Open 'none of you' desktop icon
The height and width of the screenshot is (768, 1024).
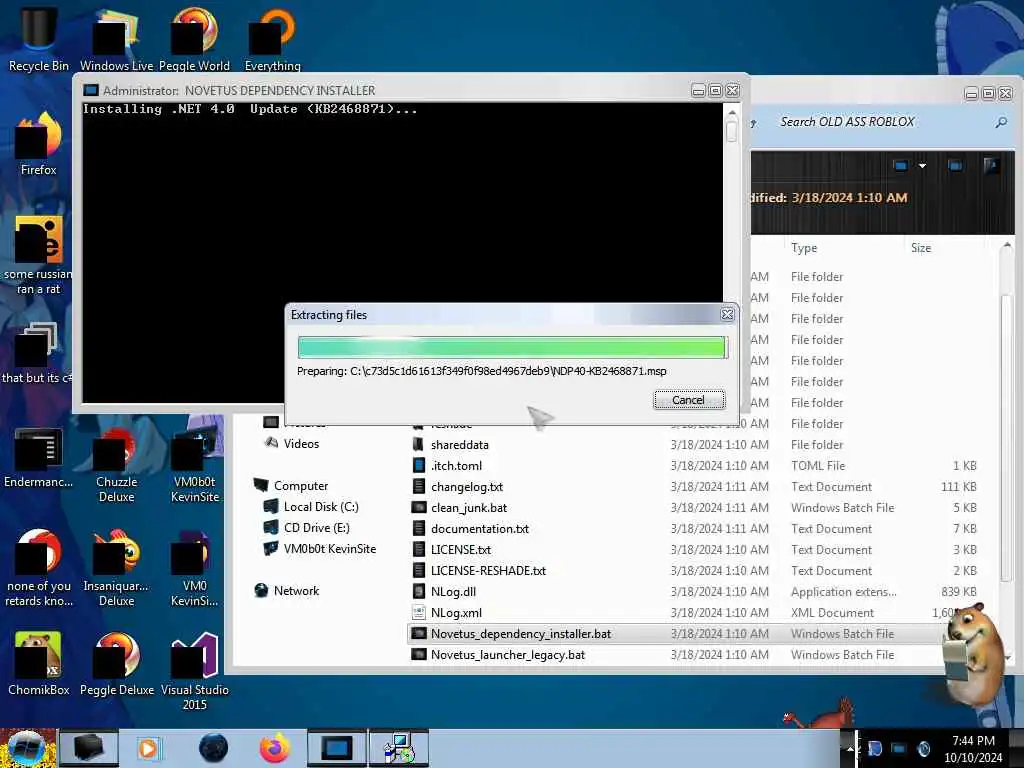(39, 568)
